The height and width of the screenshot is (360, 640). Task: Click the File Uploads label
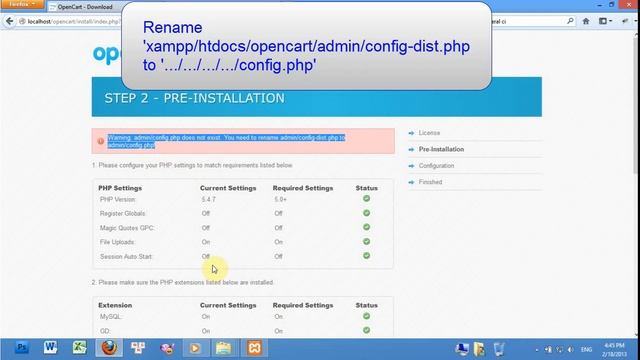pyautogui.click(x=117, y=242)
